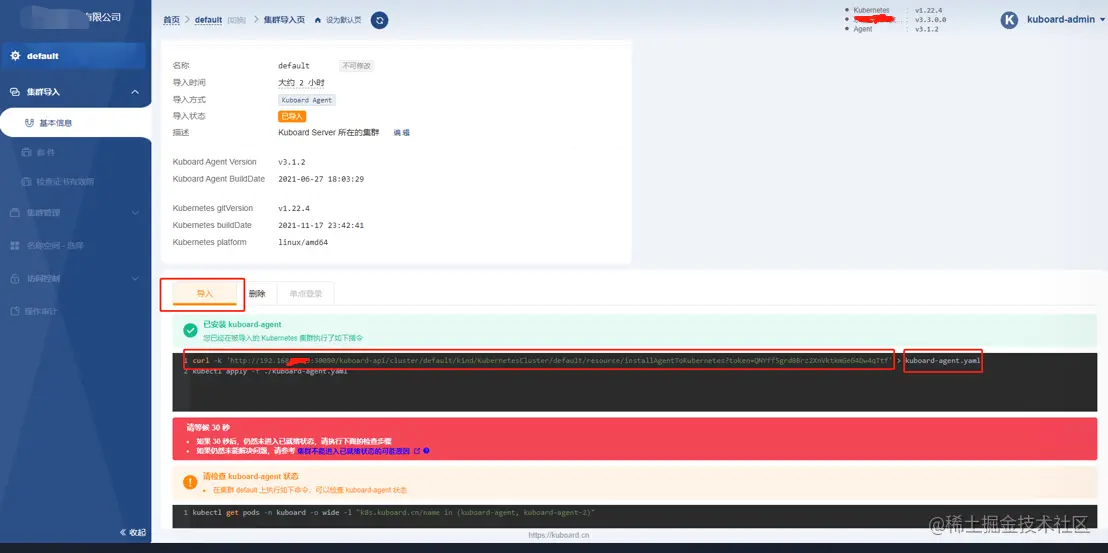Click the orange warning exclamation icon
Viewport: 1108px width, 553px height.
190,482
